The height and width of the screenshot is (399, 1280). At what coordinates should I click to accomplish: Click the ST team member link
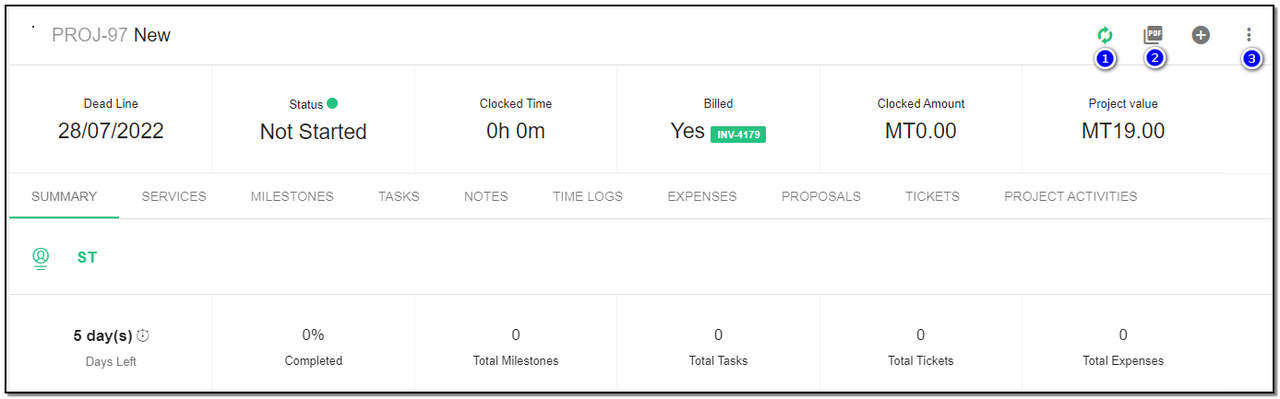(87, 258)
